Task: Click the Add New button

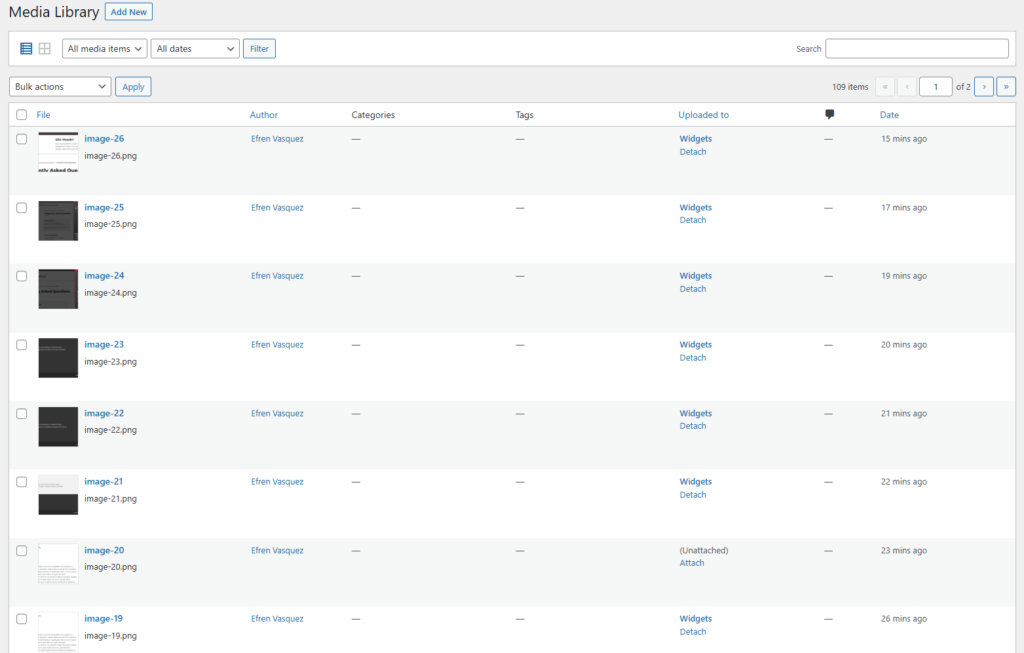Action: [128, 11]
